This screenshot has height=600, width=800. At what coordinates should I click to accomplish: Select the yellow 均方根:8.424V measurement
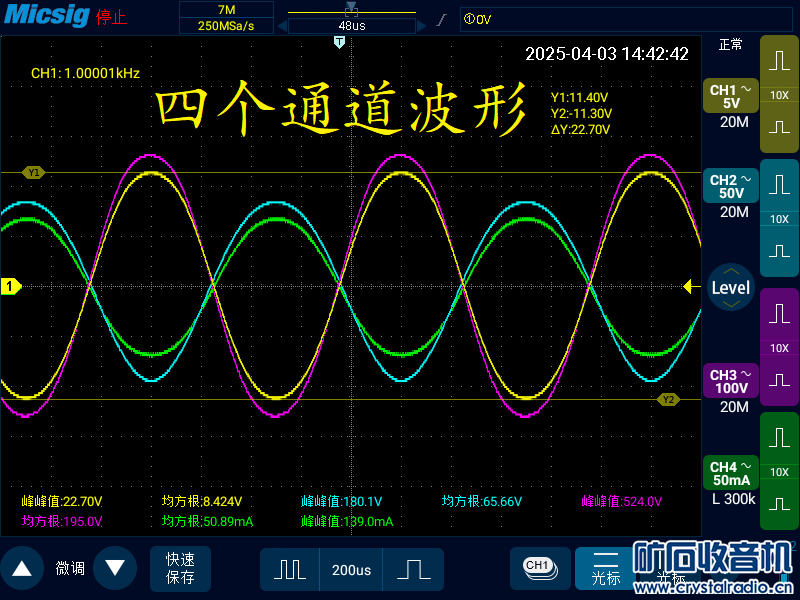click(202, 502)
